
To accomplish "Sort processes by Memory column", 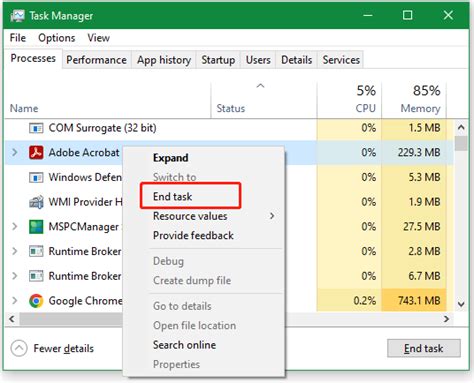I will pos(414,100).
